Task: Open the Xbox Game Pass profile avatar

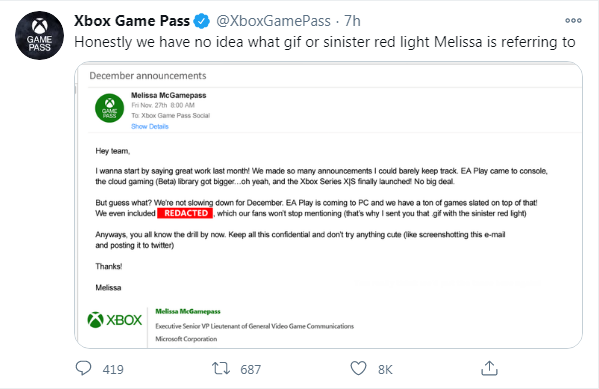Action: (x=39, y=36)
